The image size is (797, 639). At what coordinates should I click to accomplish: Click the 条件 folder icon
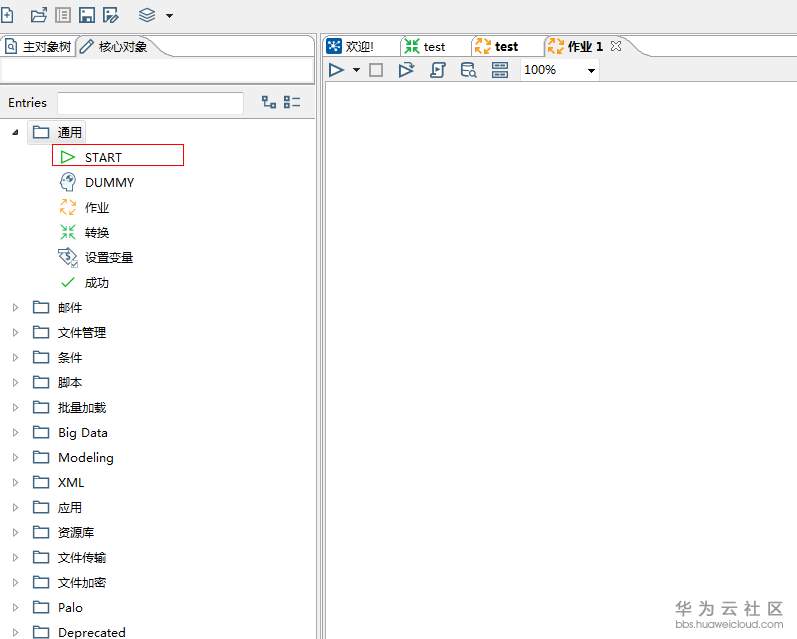click(41, 357)
